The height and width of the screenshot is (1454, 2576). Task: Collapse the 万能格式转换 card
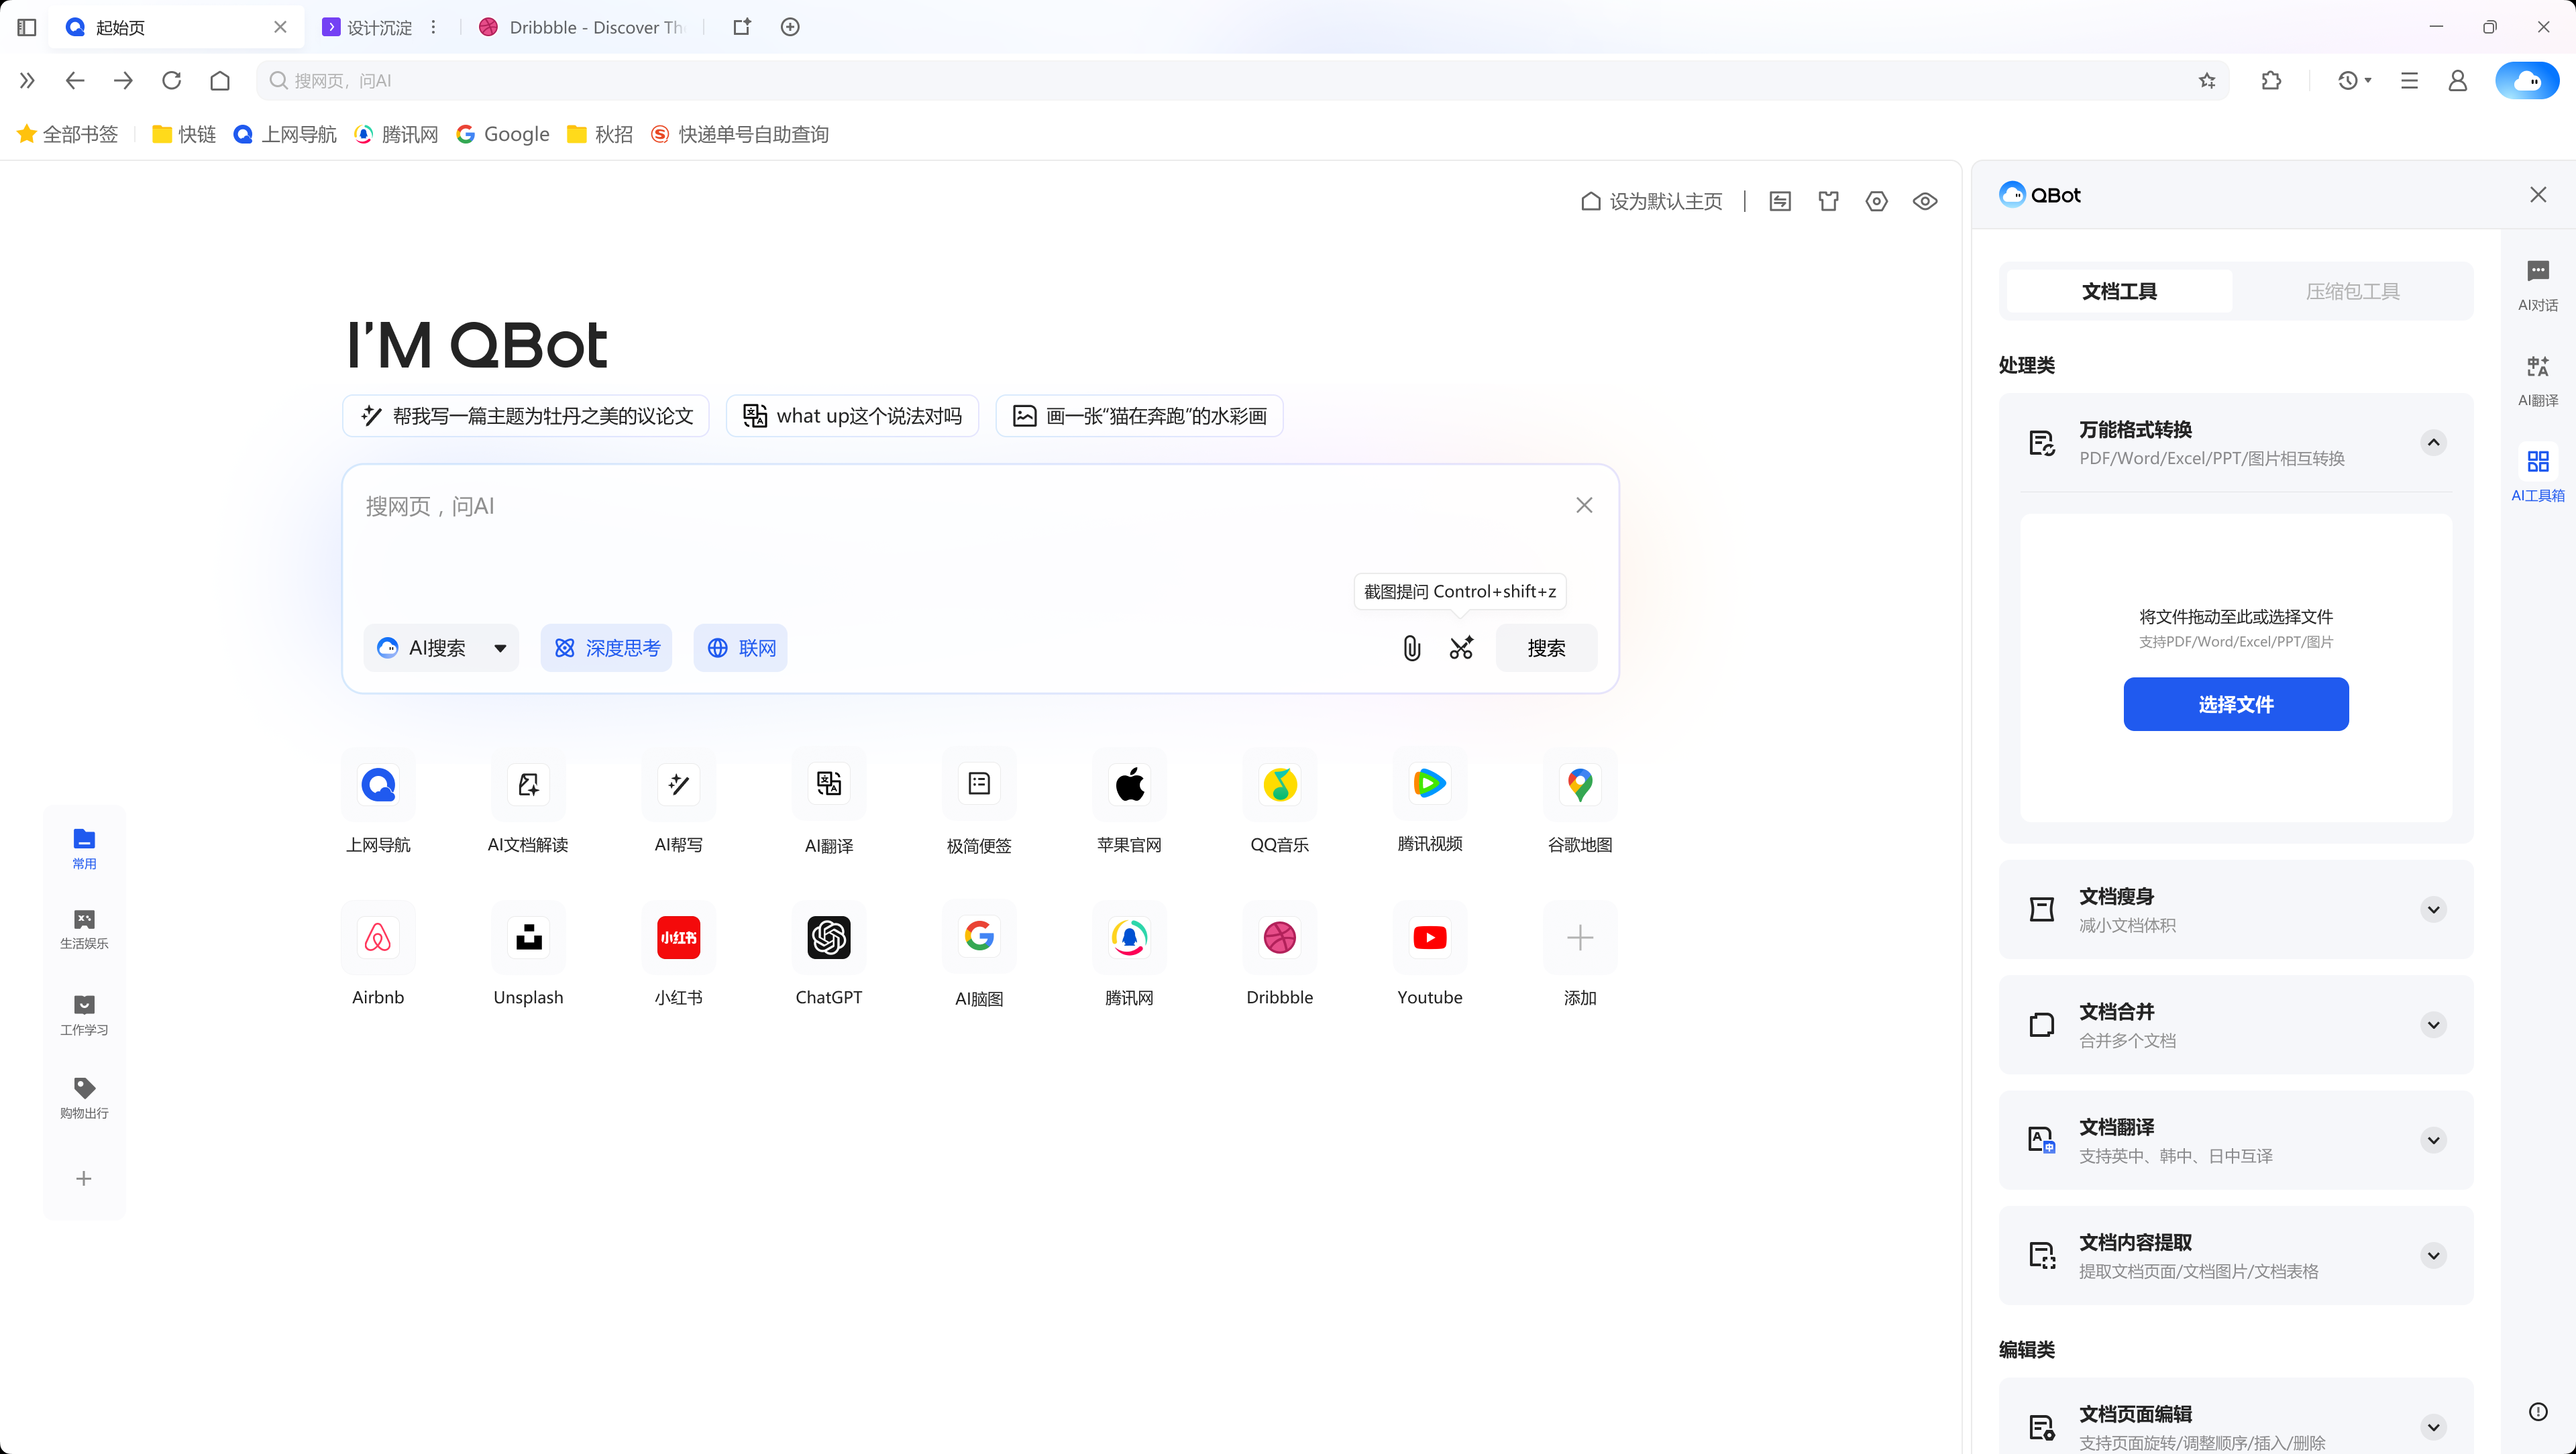point(2434,442)
